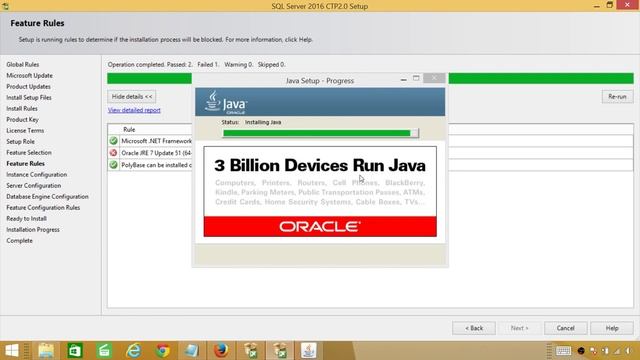This screenshot has height=360, width=640.
Task: Select Feature Selection step
Action: click(29, 153)
